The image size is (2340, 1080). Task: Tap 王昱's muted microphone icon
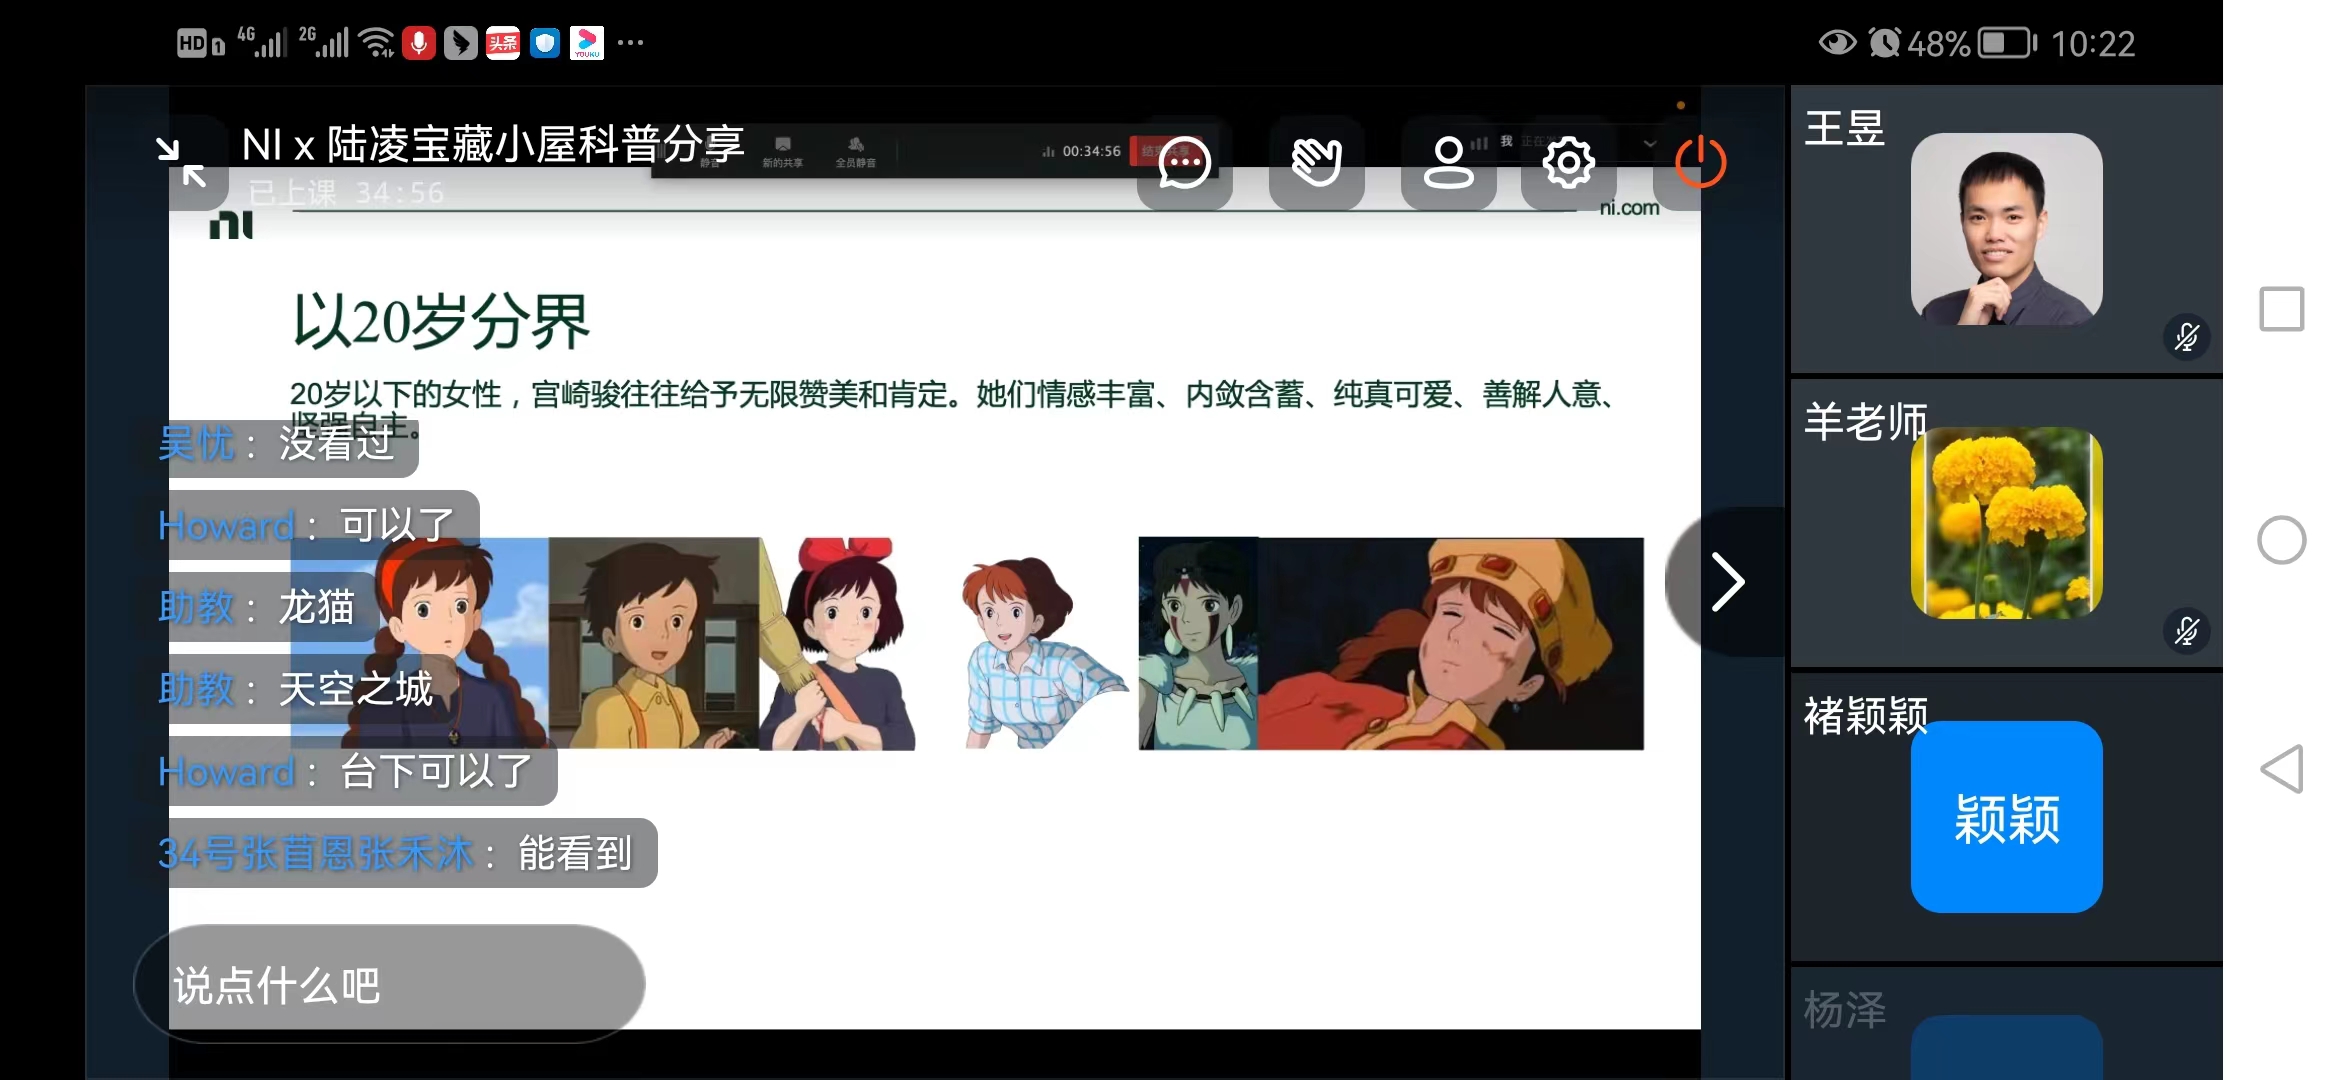2186,337
